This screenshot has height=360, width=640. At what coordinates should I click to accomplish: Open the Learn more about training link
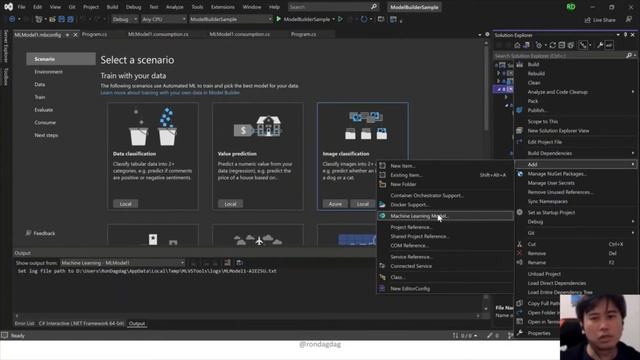170,93
